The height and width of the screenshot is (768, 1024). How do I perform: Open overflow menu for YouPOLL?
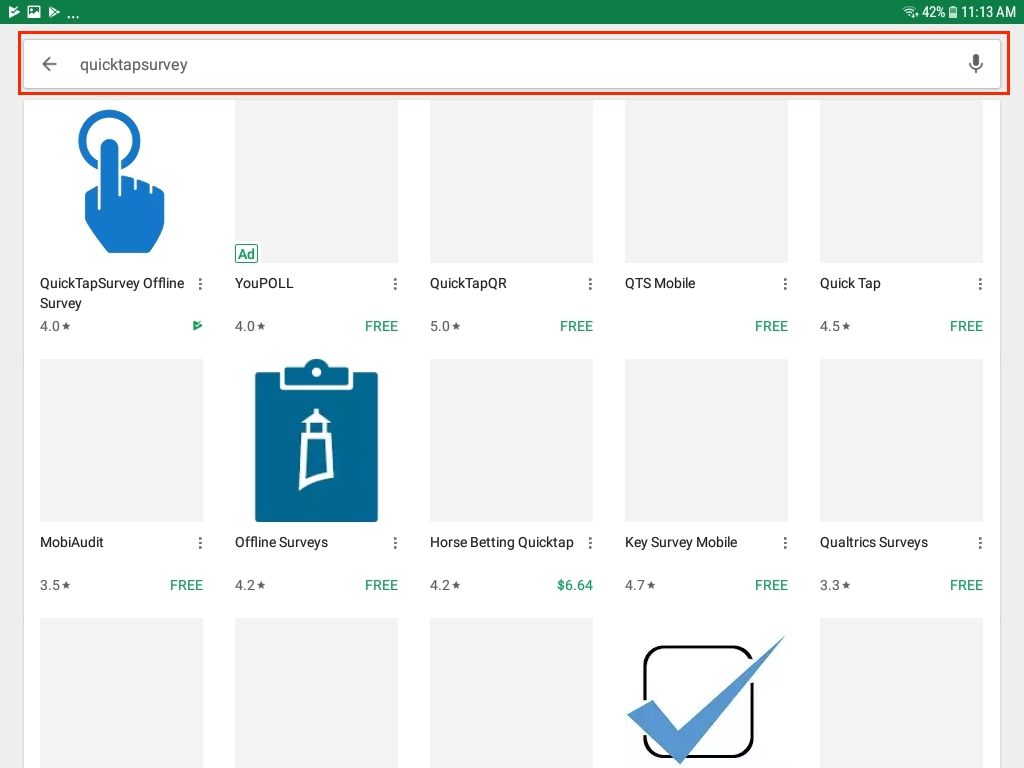[395, 283]
